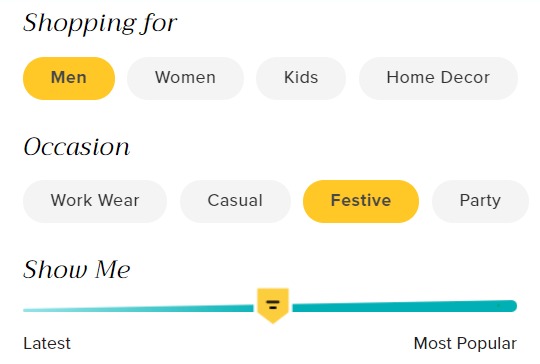Select Home Decor category
540x364 pixels.
coord(438,78)
